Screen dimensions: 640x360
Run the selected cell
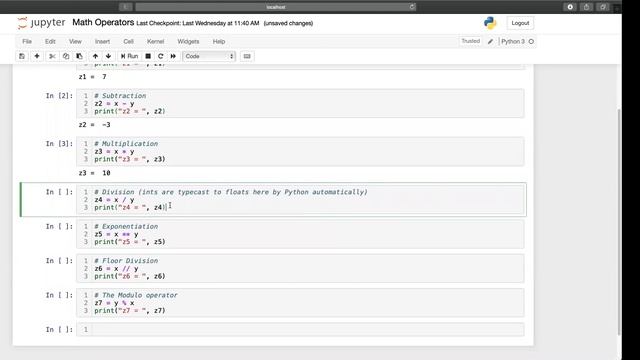(129, 56)
